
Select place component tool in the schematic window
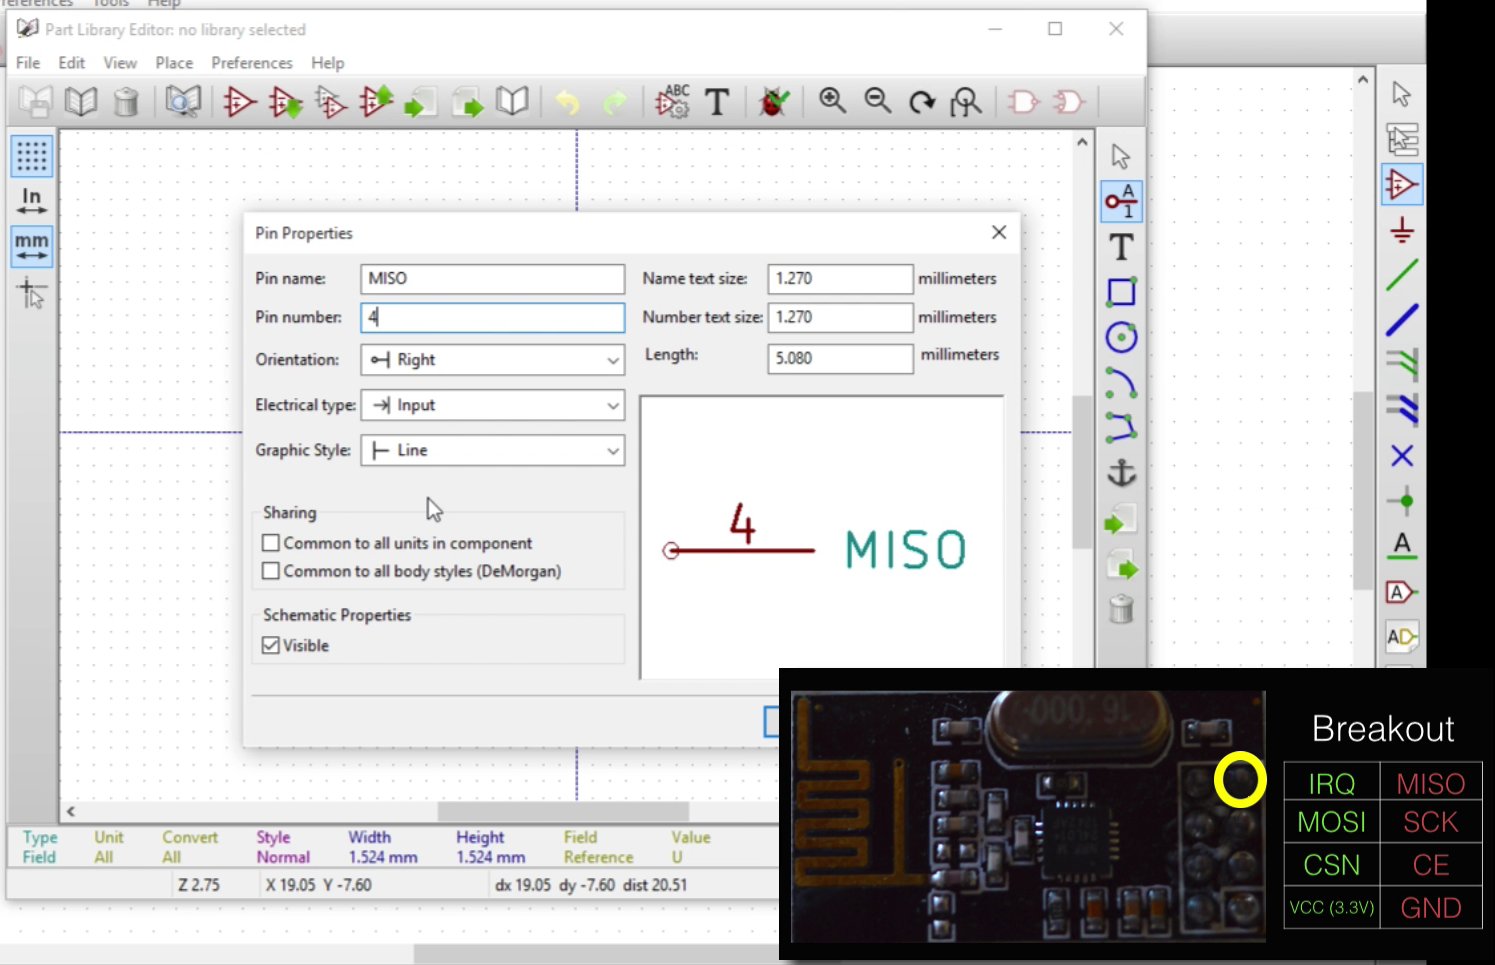click(1402, 185)
